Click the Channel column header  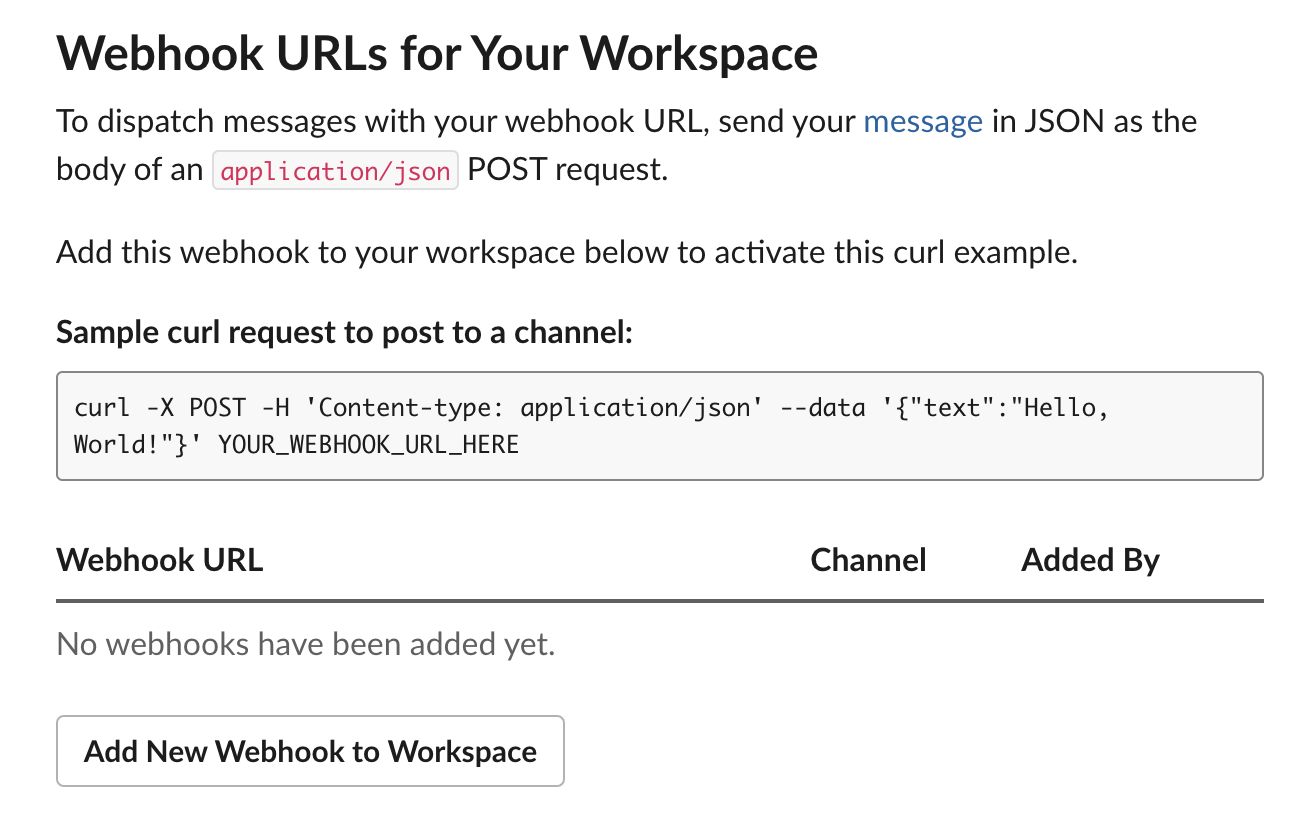point(868,559)
